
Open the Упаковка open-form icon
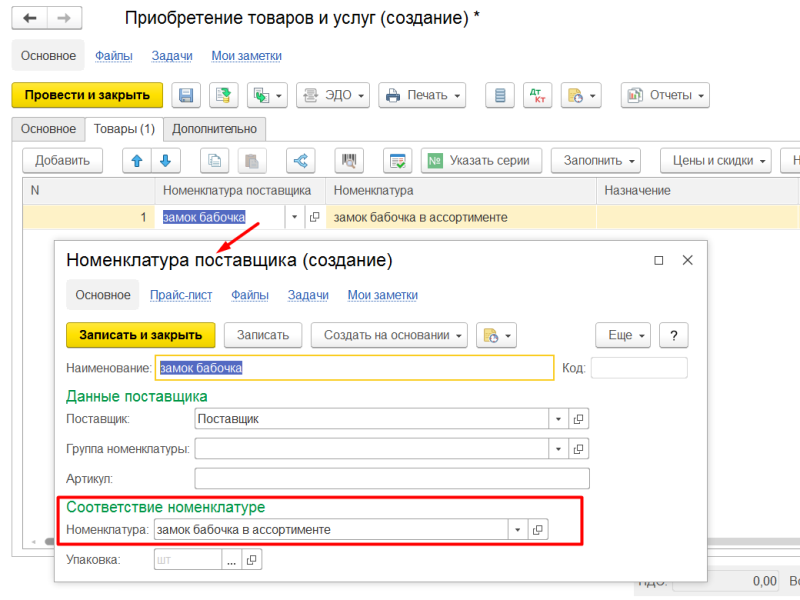pos(252,560)
